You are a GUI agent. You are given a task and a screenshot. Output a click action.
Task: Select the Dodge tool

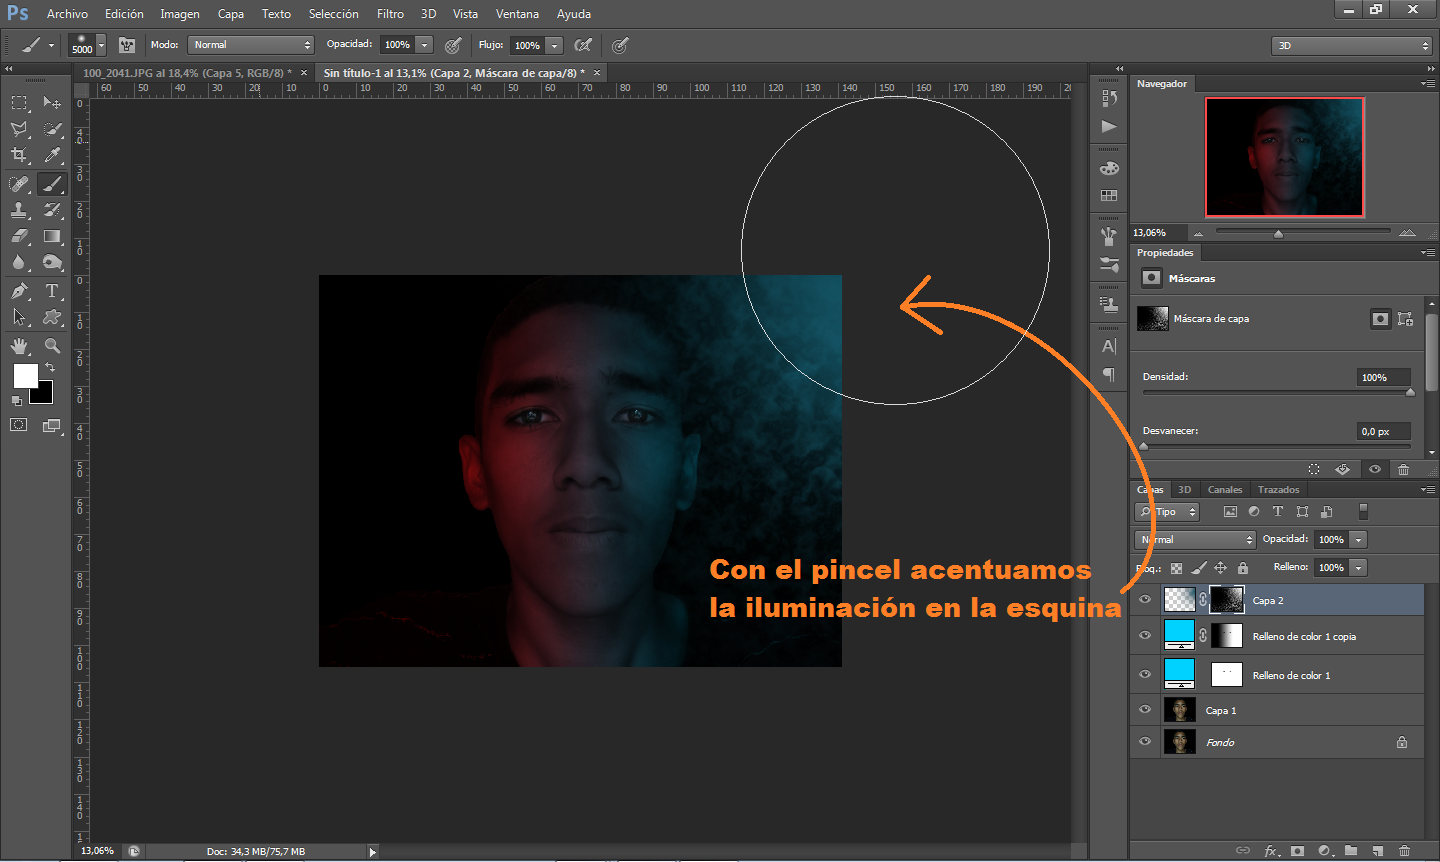pos(52,262)
